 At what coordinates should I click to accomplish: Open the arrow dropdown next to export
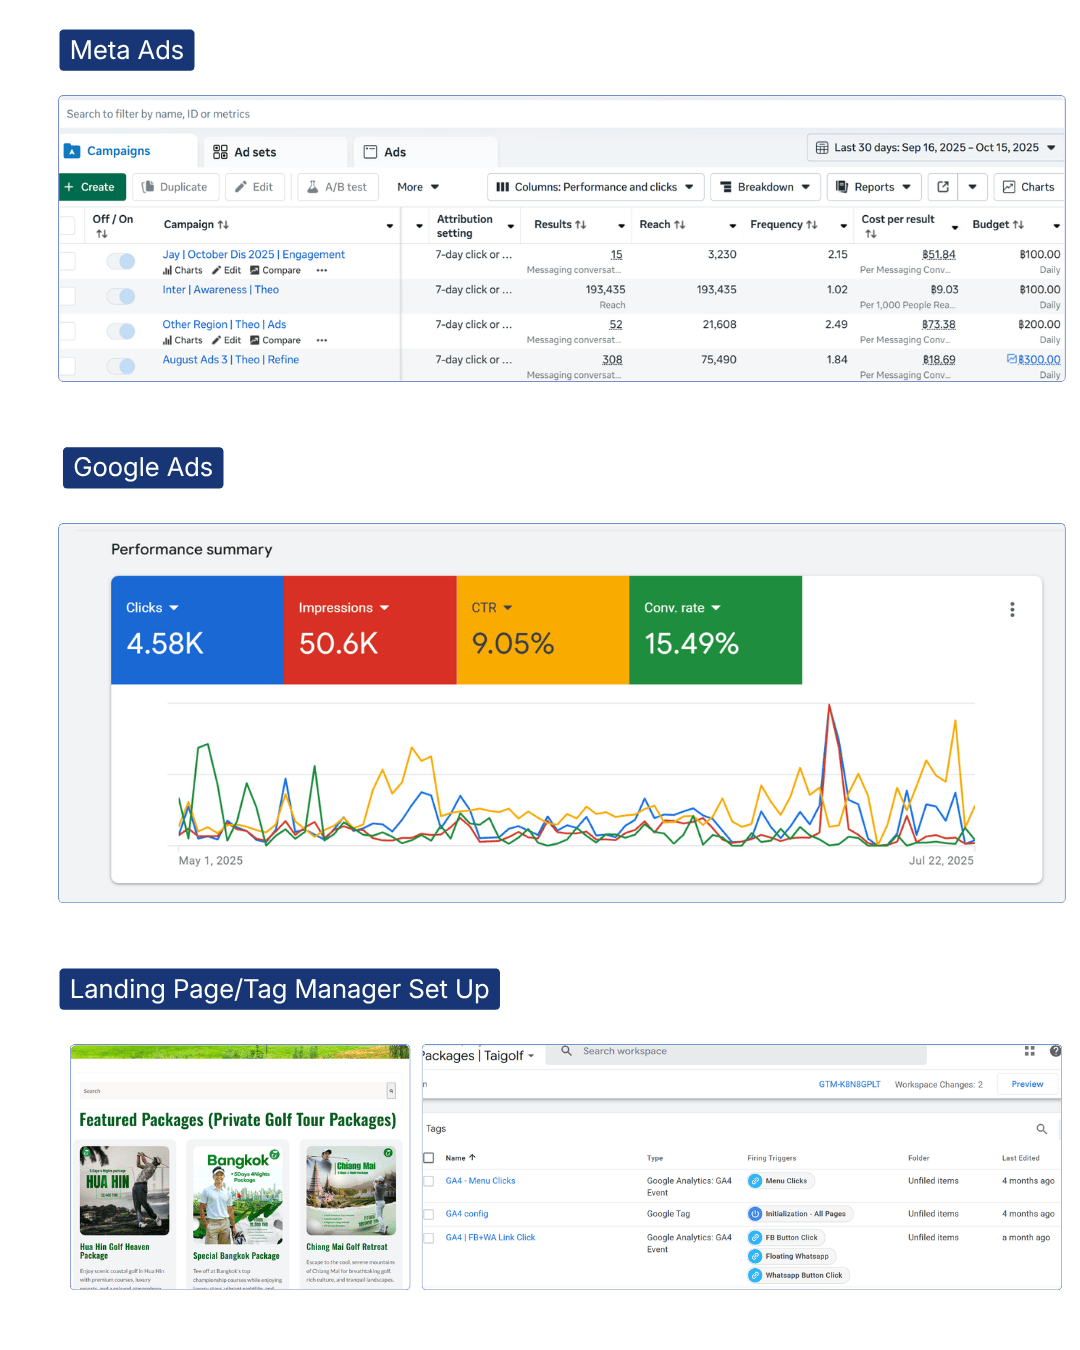point(973,187)
